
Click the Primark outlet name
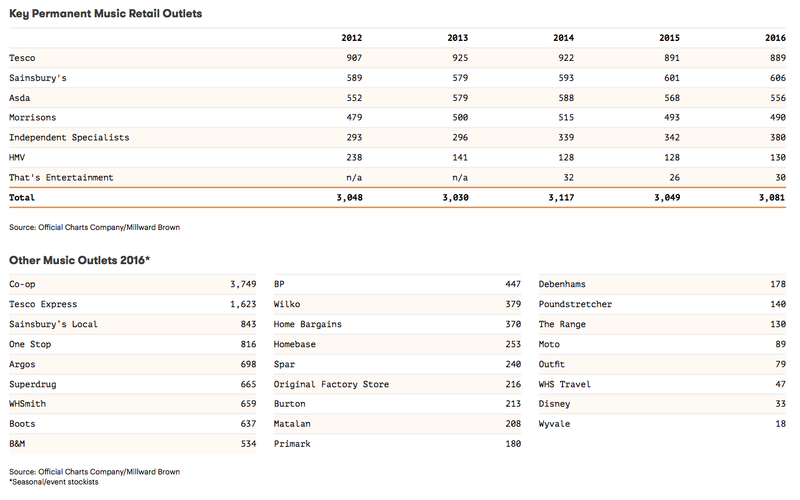[x=292, y=444]
